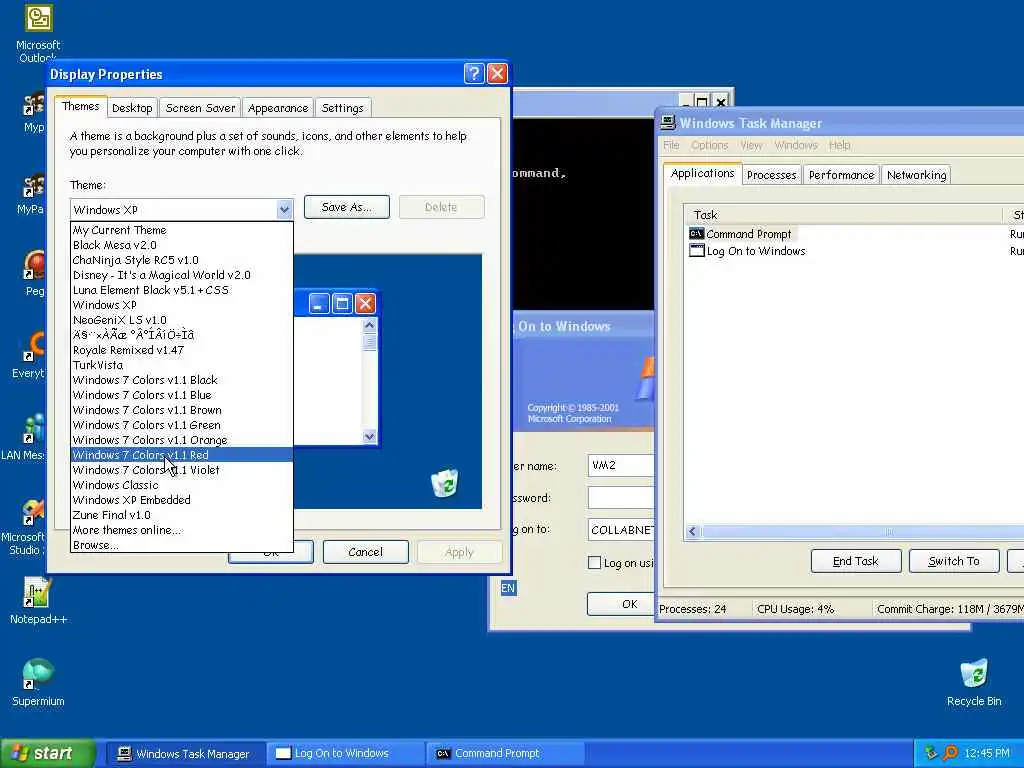Click the Display Properties help question-mark icon
The image size is (1024, 768).
474,74
